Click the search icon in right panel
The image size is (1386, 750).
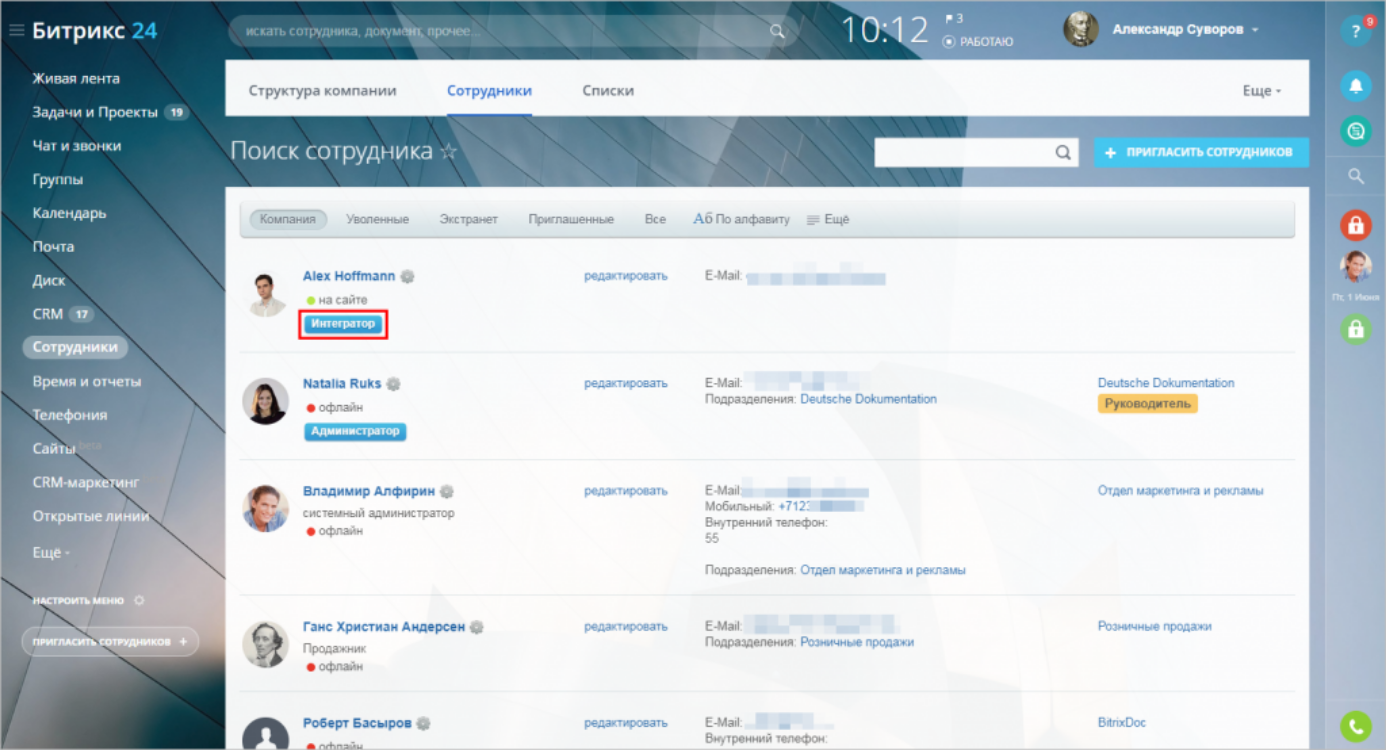[x=1356, y=176]
